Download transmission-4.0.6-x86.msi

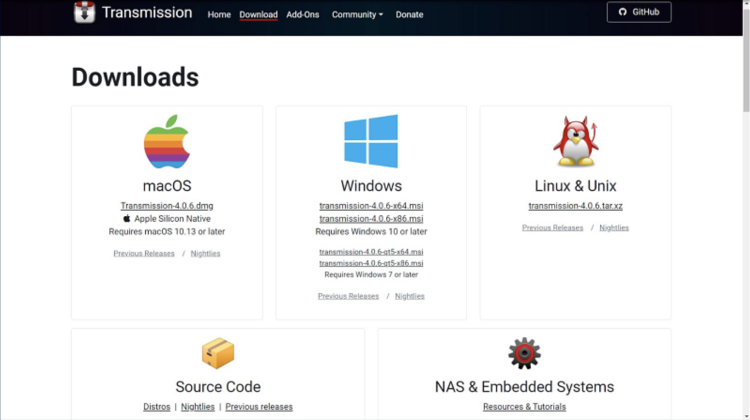click(x=371, y=219)
